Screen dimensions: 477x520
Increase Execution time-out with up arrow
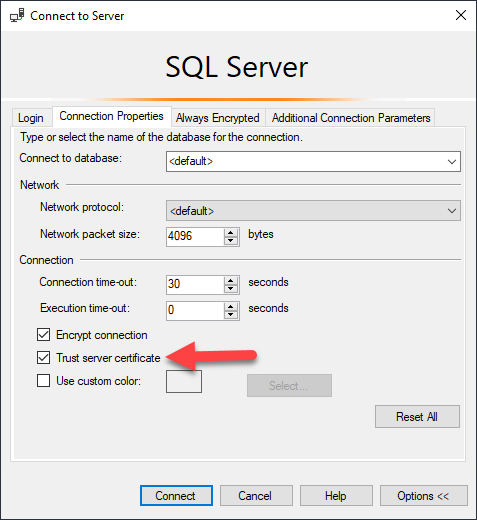coord(231,307)
